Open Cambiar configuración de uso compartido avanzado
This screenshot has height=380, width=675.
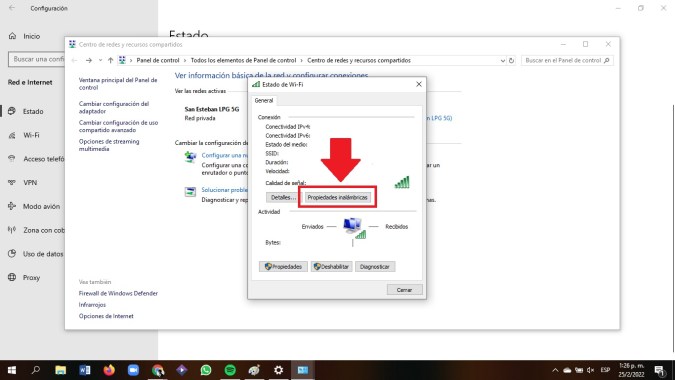pos(118,126)
